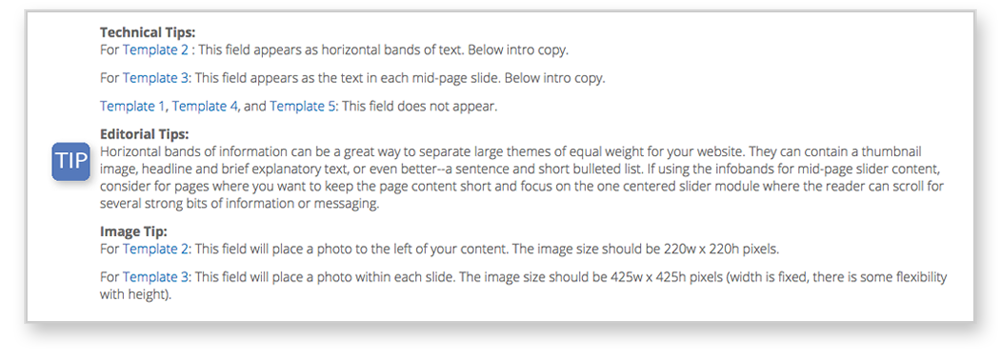Image resolution: width=1000 pixels, height=362 pixels.
Task: Follow the Template 4 link
Action: 205,106
